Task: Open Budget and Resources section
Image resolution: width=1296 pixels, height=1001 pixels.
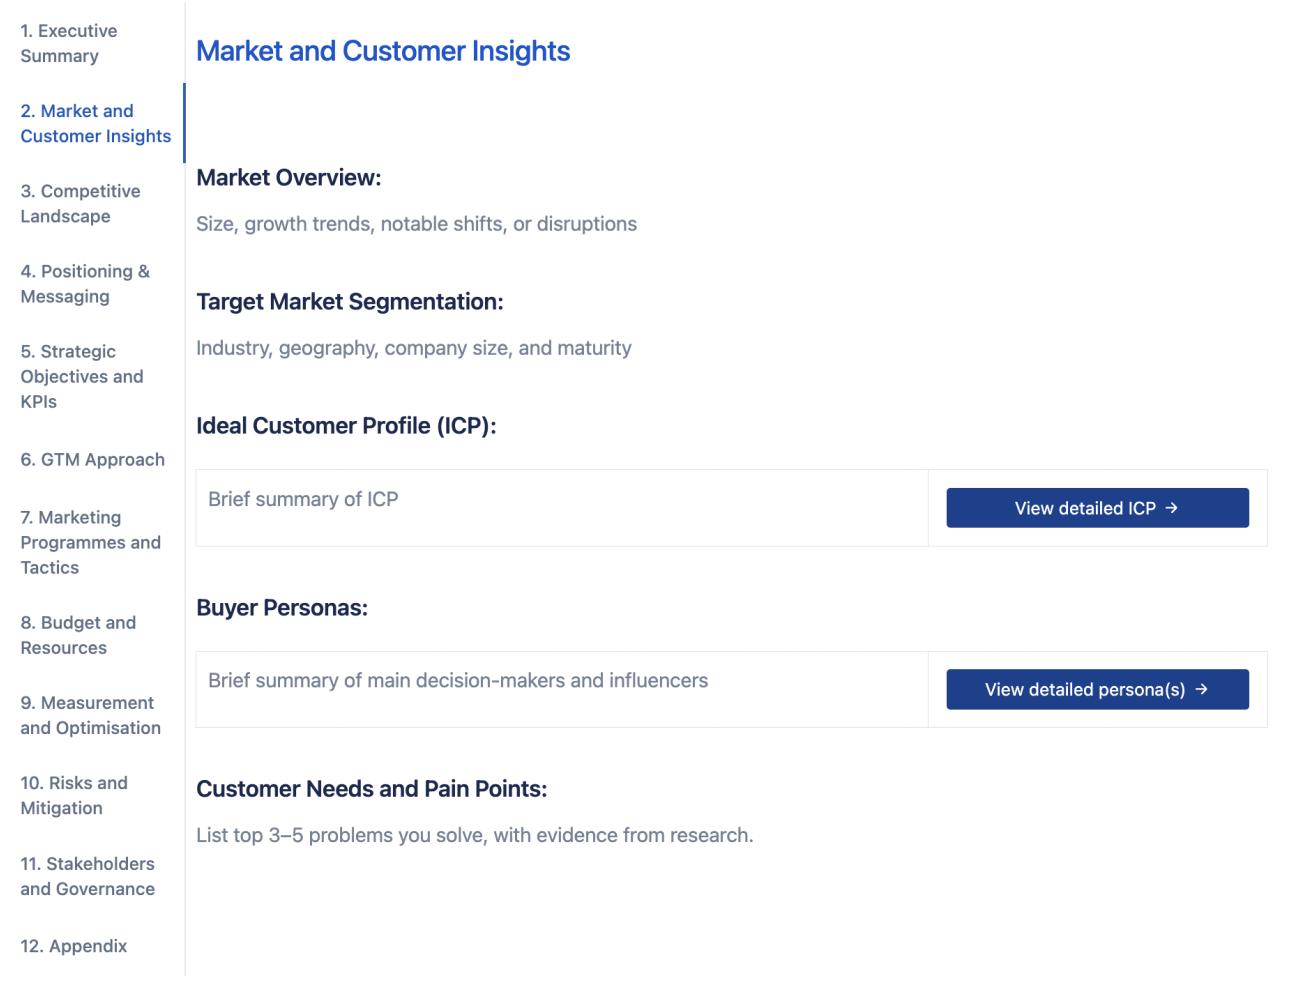Action: click(x=80, y=635)
